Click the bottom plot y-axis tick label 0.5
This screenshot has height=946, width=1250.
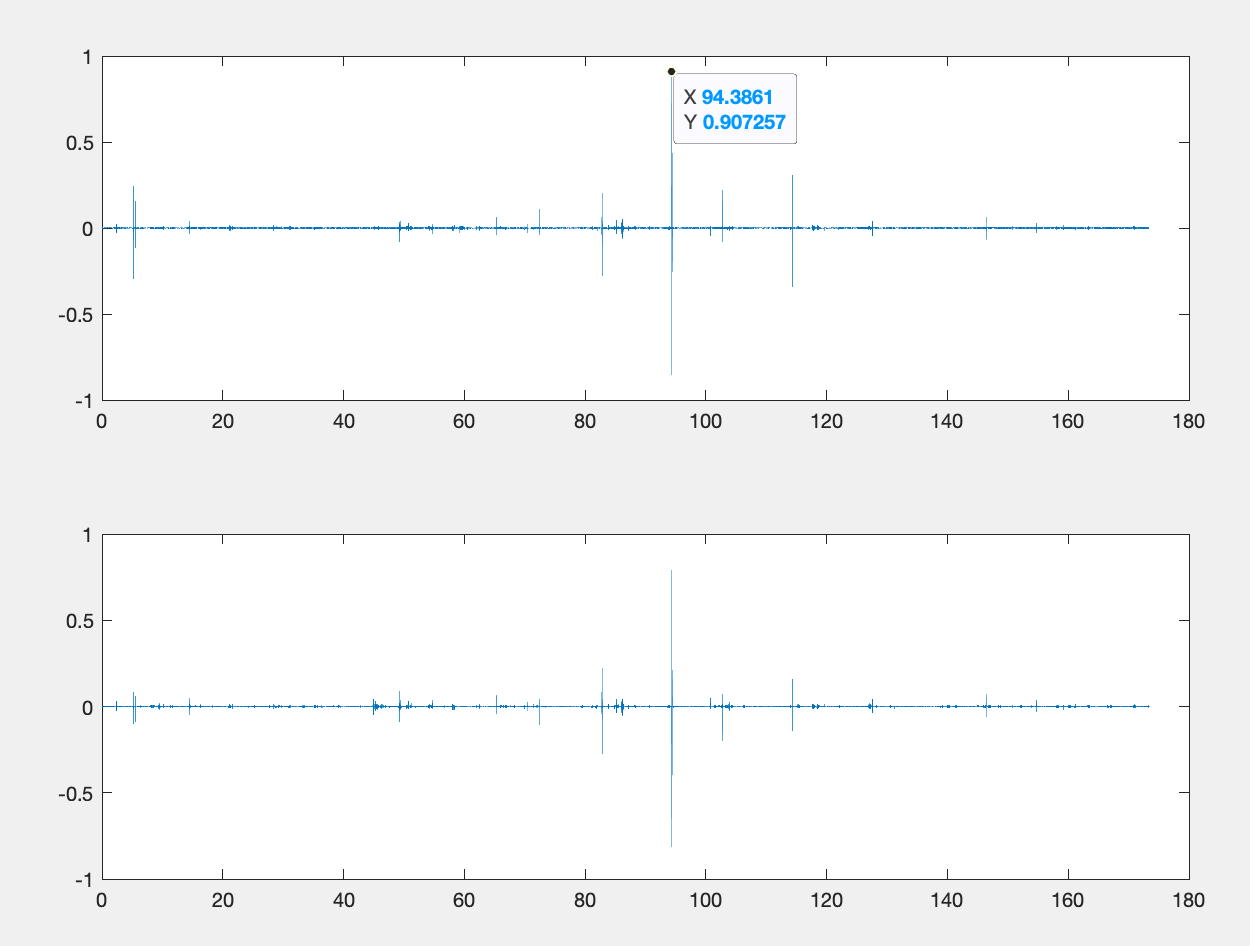coord(78,621)
